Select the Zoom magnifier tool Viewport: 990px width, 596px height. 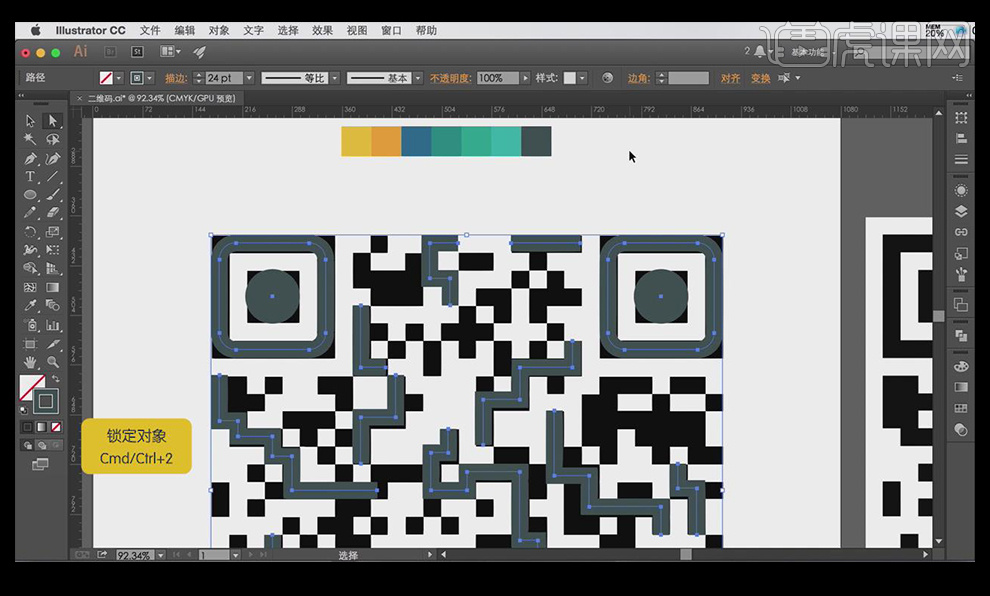(x=53, y=362)
